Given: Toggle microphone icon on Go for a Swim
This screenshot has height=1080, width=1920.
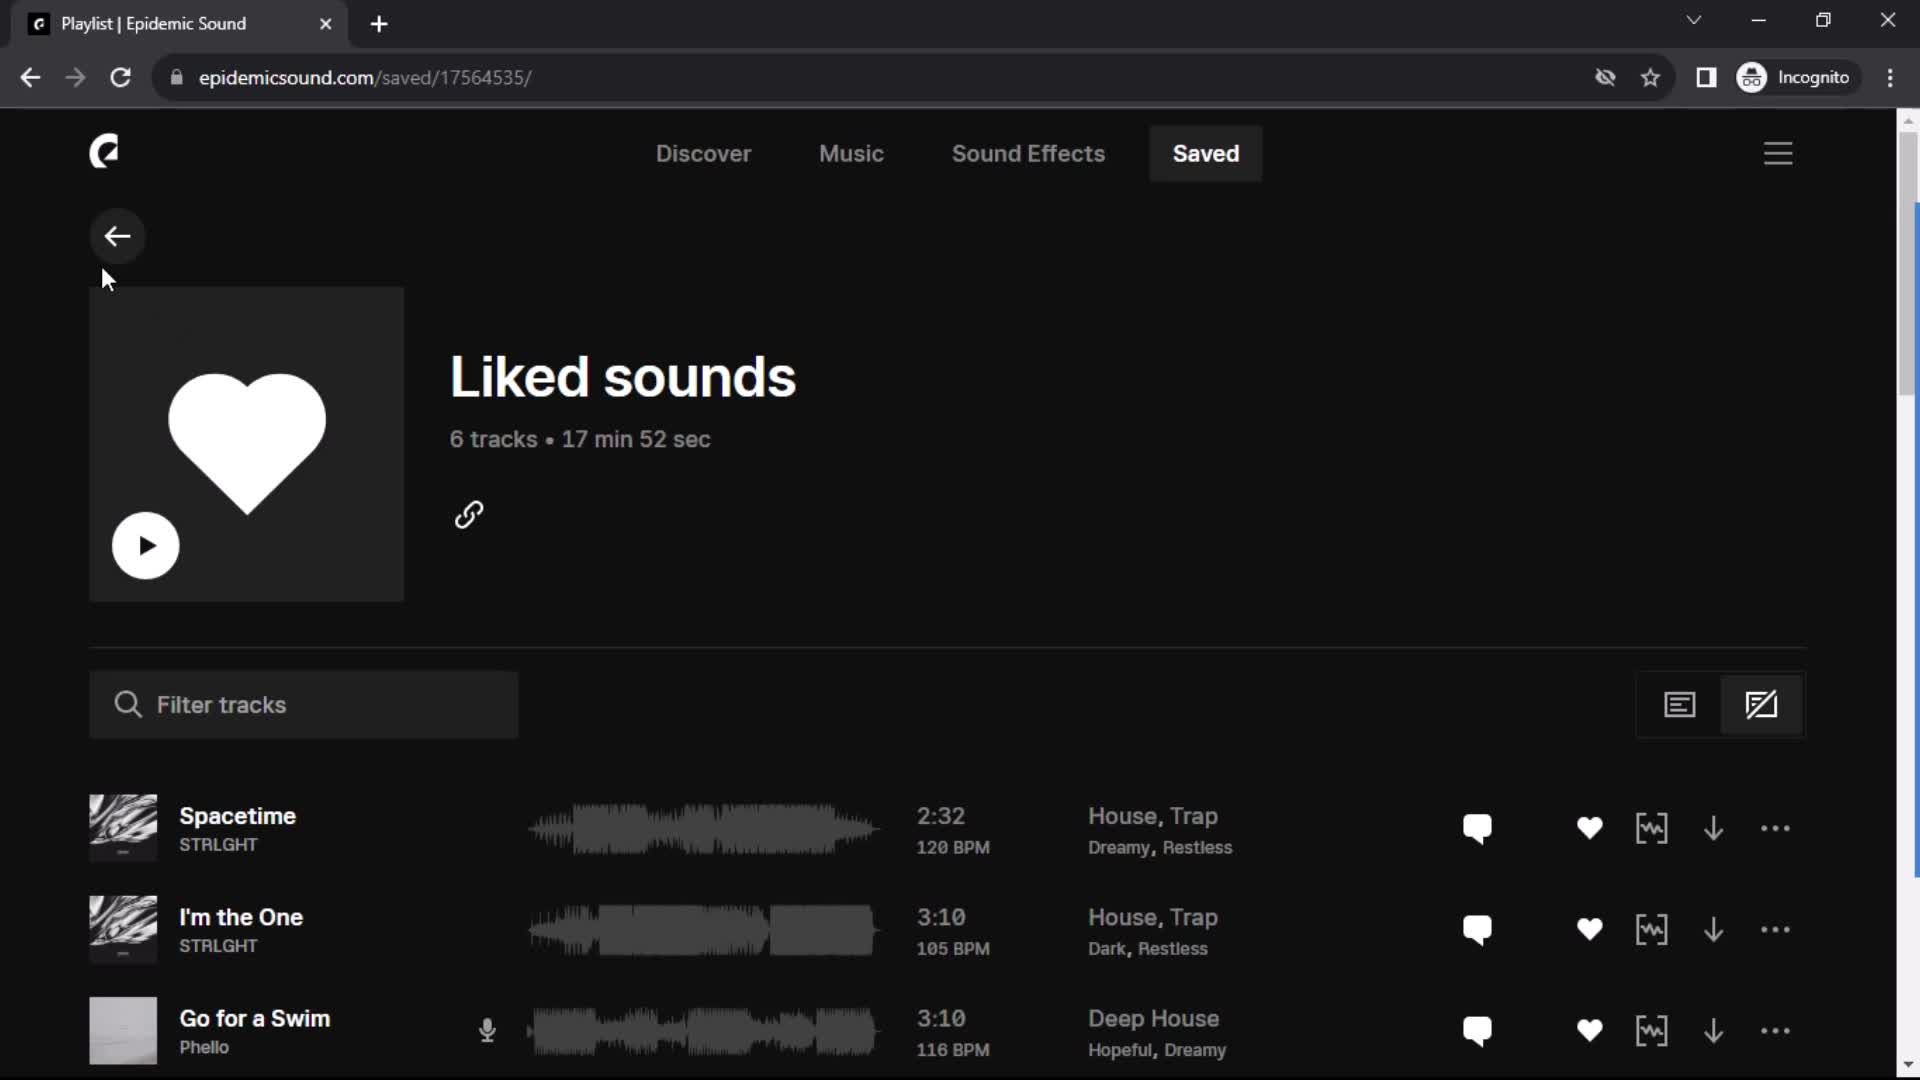Looking at the screenshot, I should tap(488, 1030).
